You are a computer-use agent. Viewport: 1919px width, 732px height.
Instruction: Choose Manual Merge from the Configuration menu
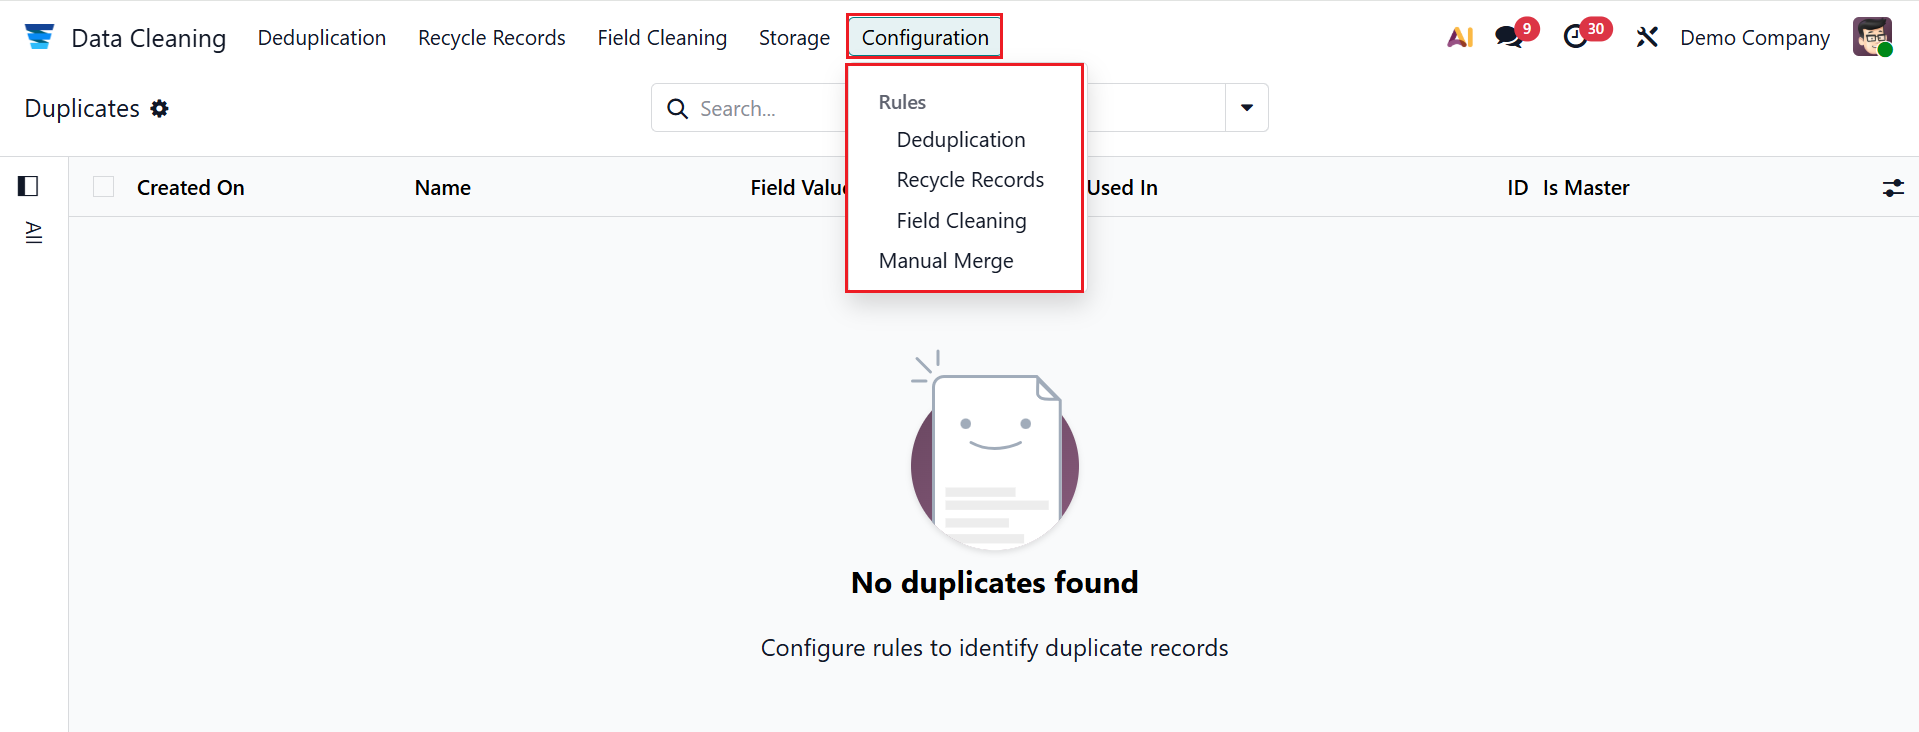(945, 261)
